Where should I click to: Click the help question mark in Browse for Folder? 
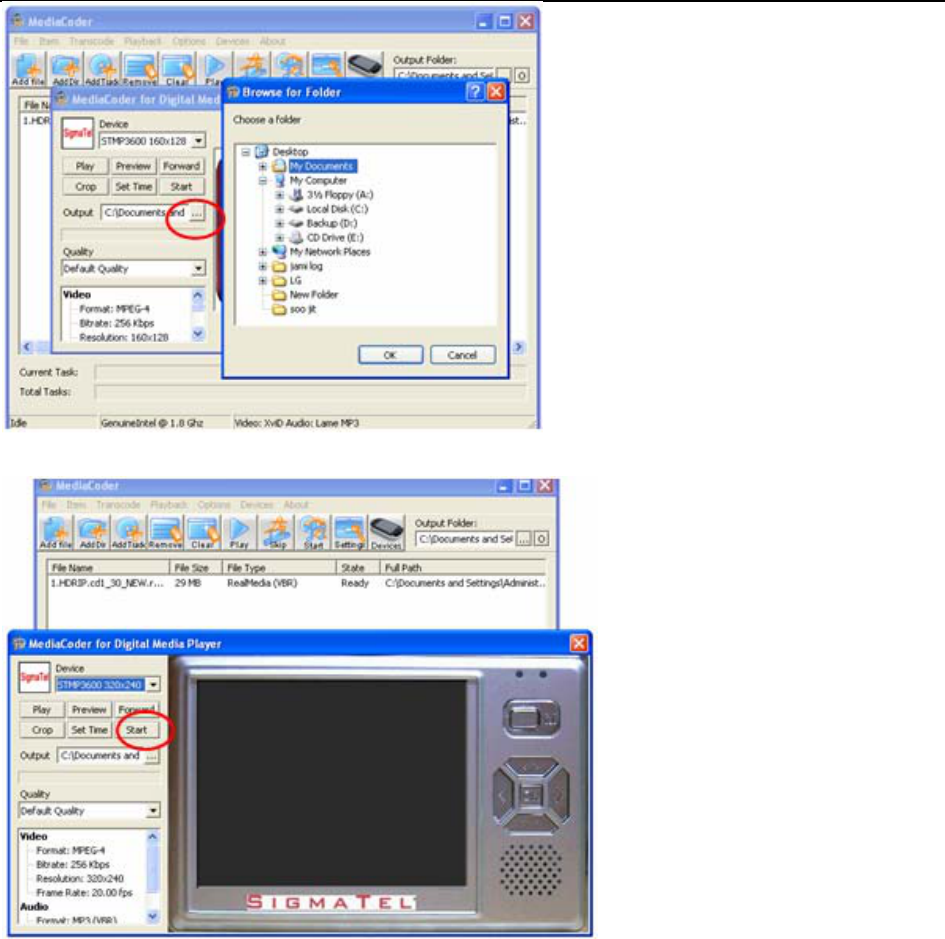pos(475,92)
